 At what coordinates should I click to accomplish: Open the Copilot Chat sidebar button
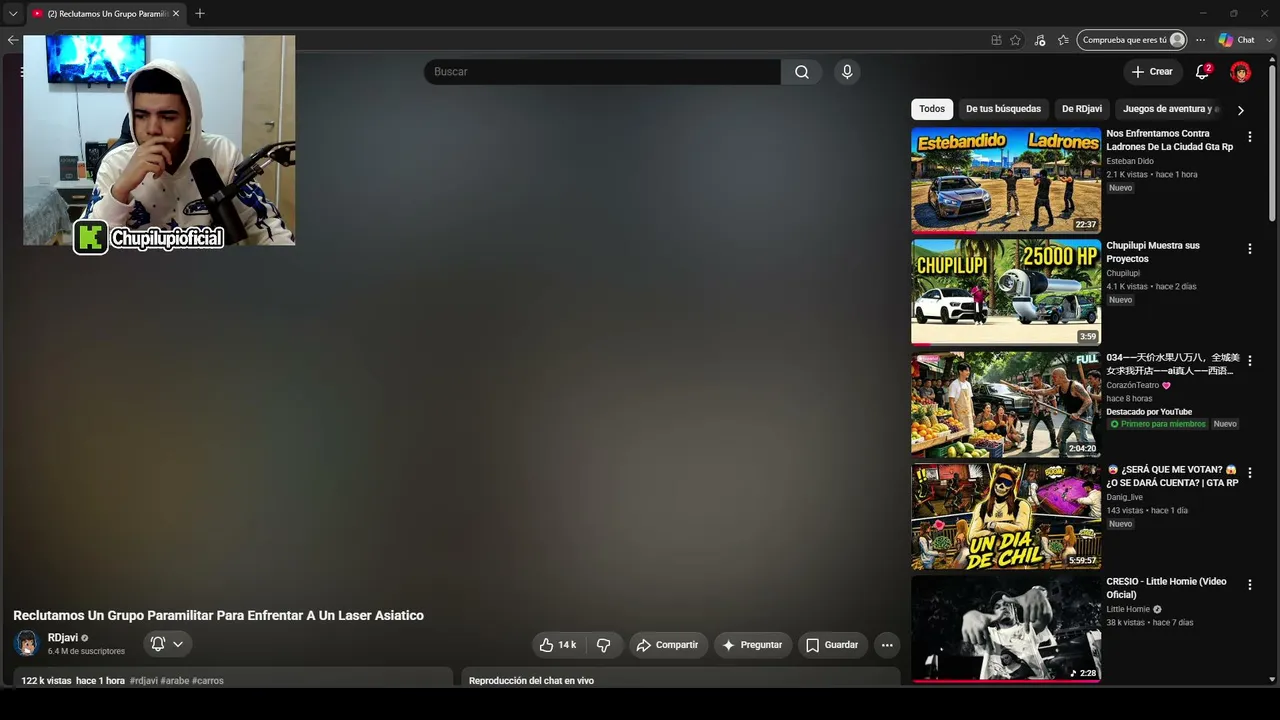[1237, 40]
